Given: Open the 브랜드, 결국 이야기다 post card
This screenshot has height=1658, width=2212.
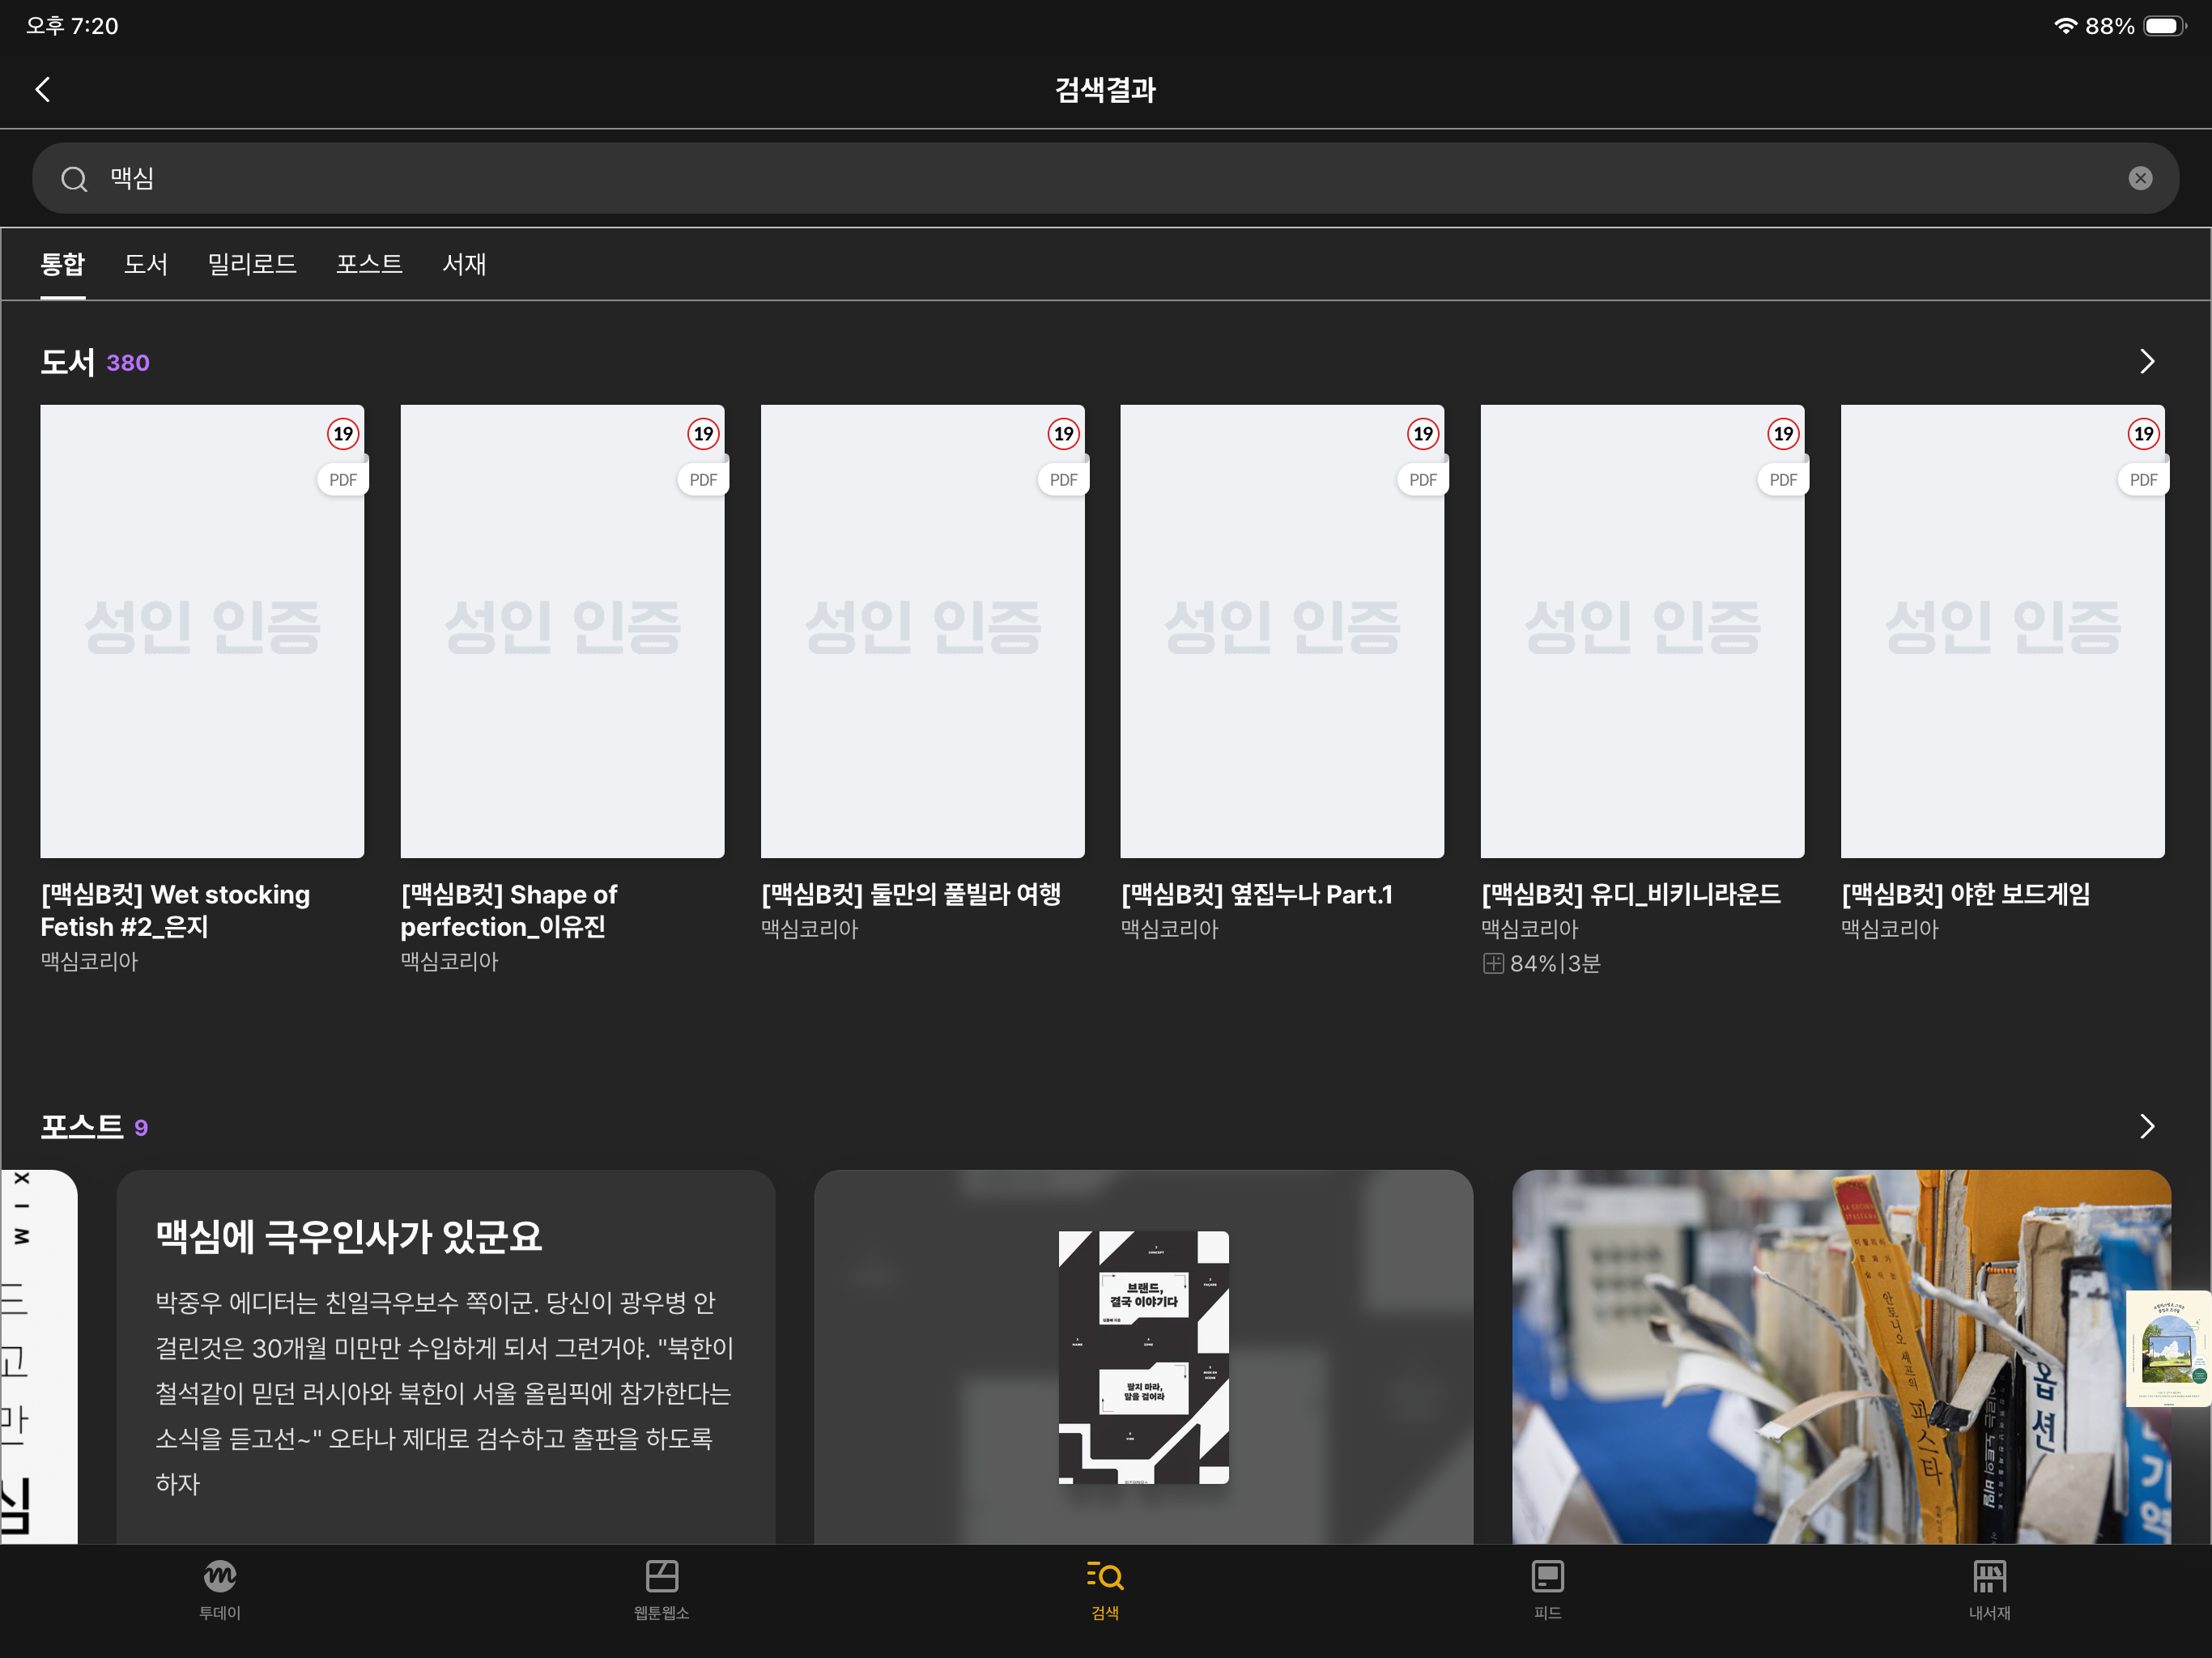Looking at the screenshot, I should coord(1143,1357).
